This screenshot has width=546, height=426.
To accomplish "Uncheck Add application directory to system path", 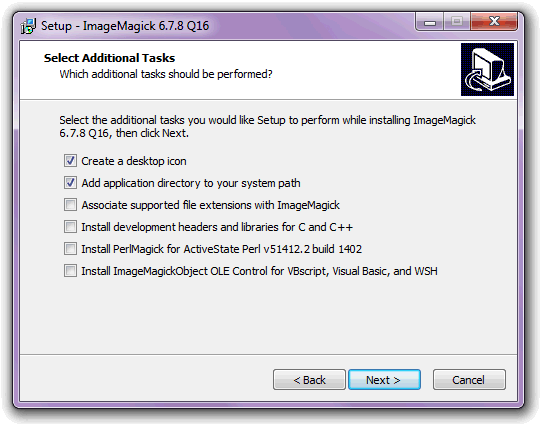I will coord(70,183).
